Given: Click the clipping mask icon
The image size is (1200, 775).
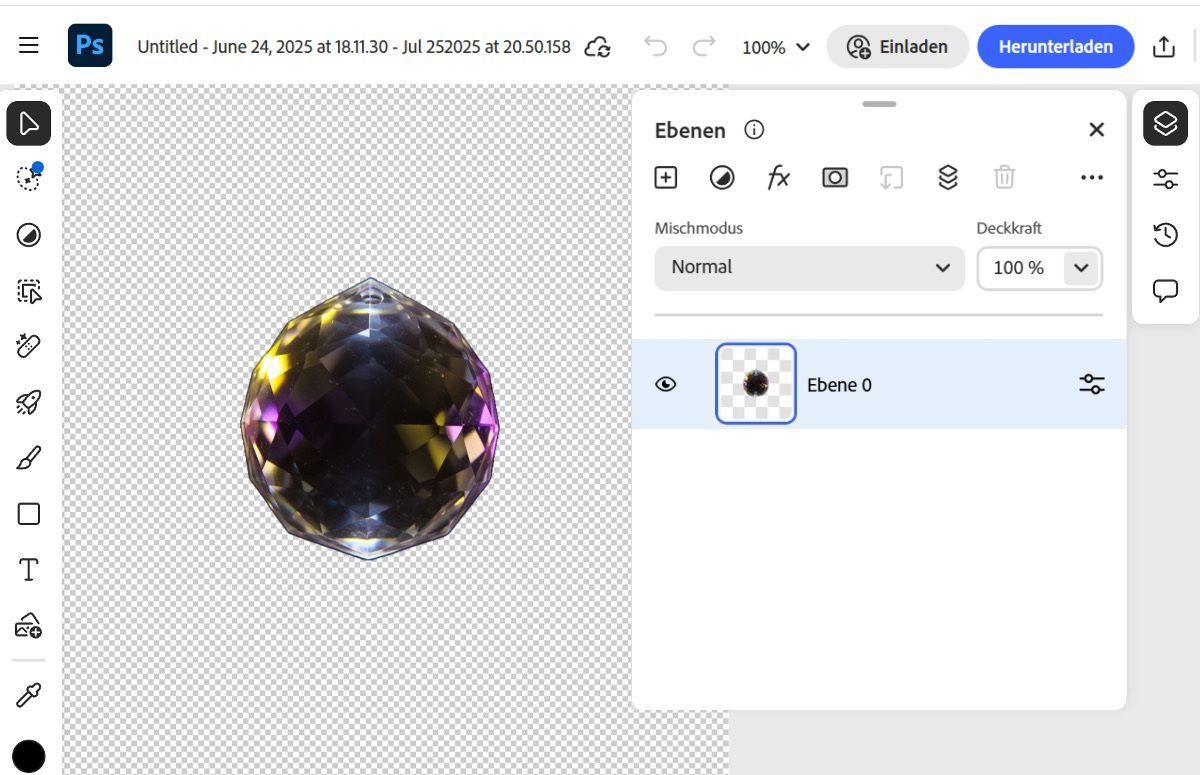Looking at the screenshot, I should pos(891,177).
